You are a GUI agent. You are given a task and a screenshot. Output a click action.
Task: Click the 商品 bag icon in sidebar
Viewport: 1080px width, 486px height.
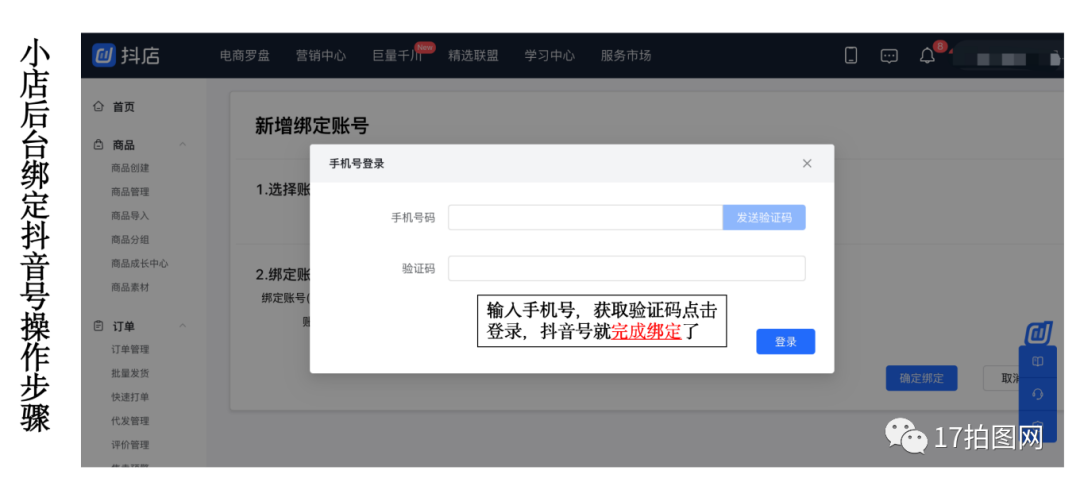click(x=98, y=145)
